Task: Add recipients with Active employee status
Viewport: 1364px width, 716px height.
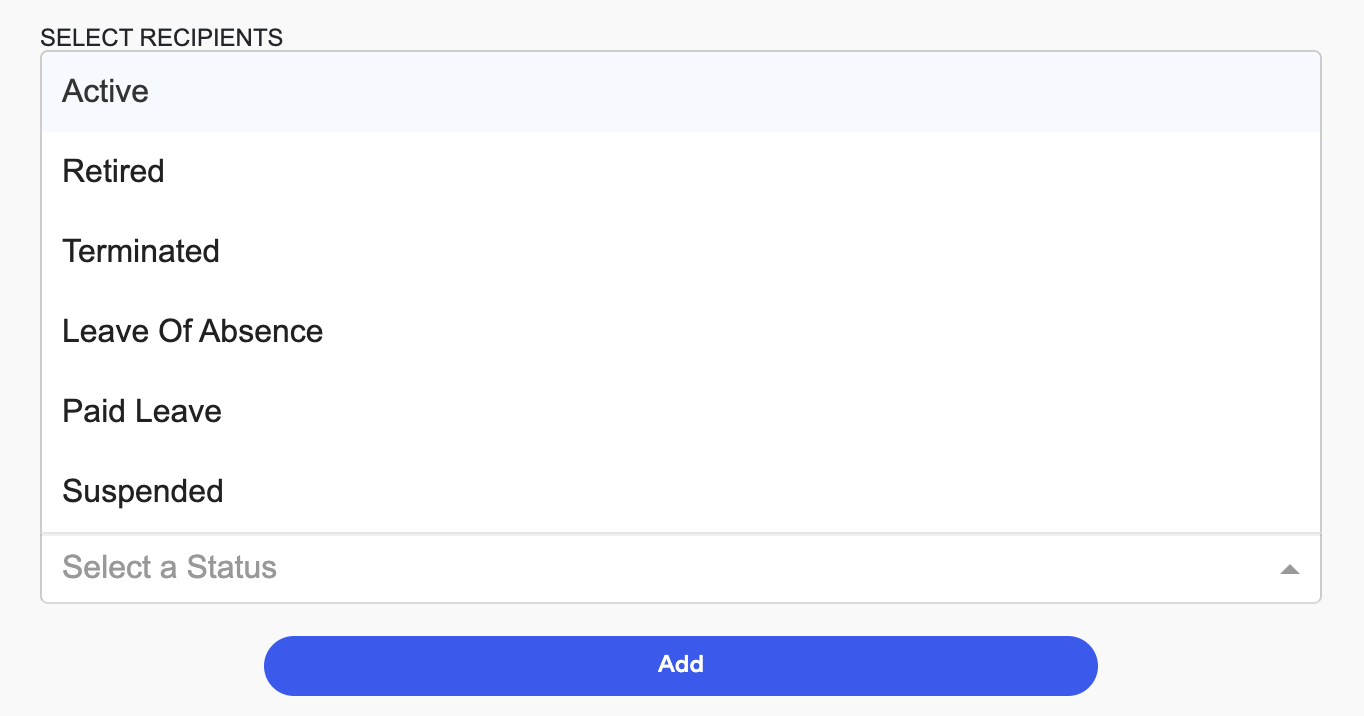Action: 106,92
